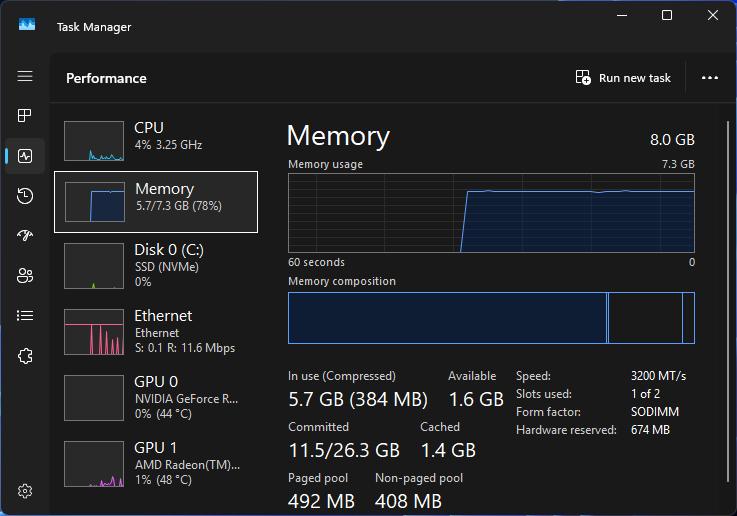The width and height of the screenshot is (737, 516).
Task: Maximize the Task Manager window
Action: point(667,16)
